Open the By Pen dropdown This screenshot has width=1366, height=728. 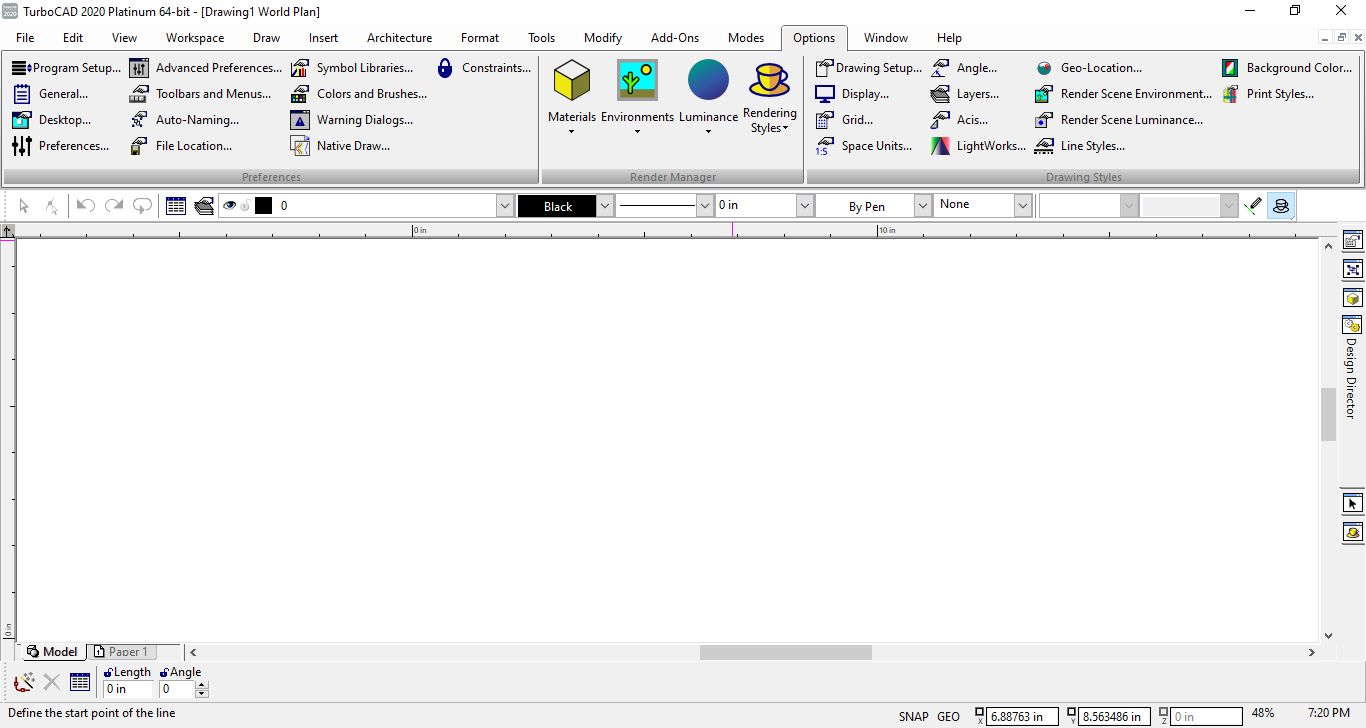(923, 206)
